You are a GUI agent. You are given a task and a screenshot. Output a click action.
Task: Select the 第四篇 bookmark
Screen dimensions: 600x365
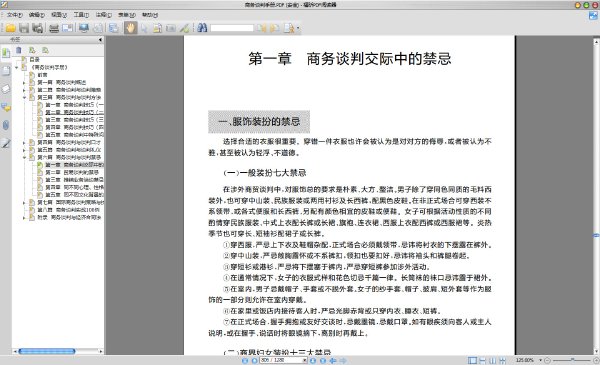pyautogui.click(x=69, y=142)
